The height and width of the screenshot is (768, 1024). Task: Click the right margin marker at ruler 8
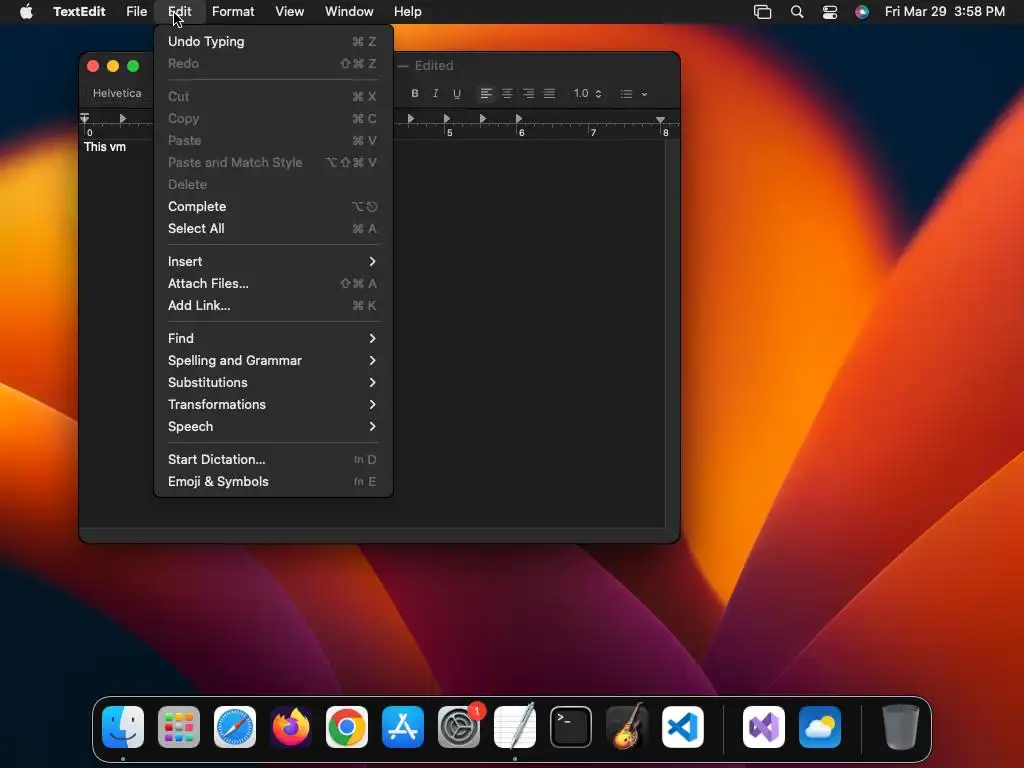point(660,120)
